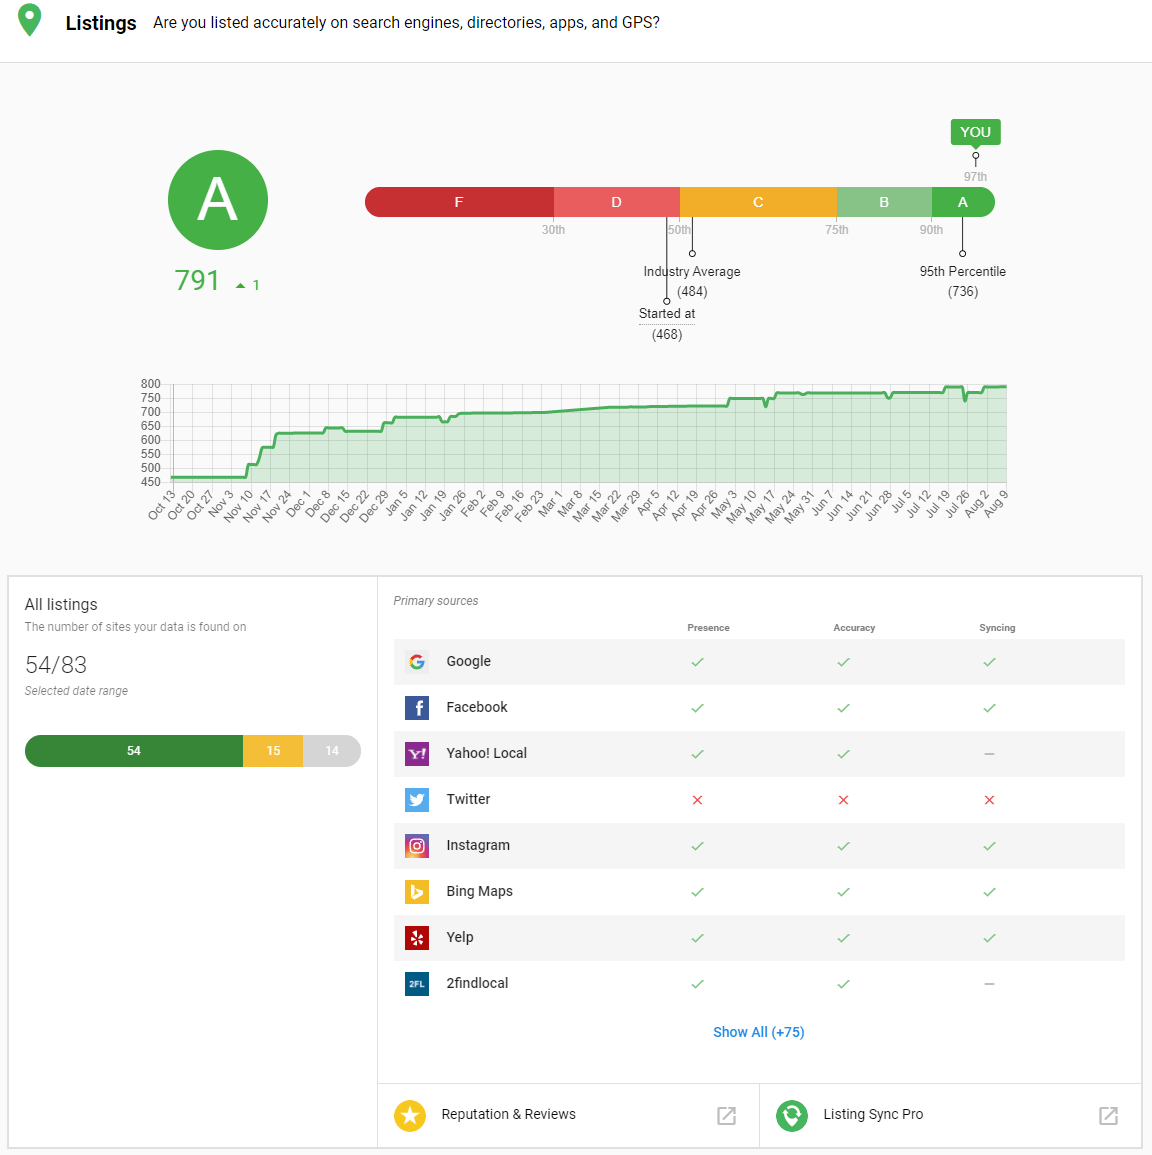The width and height of the screenshot is (1152, 1155).
Task: Click the All listings heading
Action: [x=61, y=605]
